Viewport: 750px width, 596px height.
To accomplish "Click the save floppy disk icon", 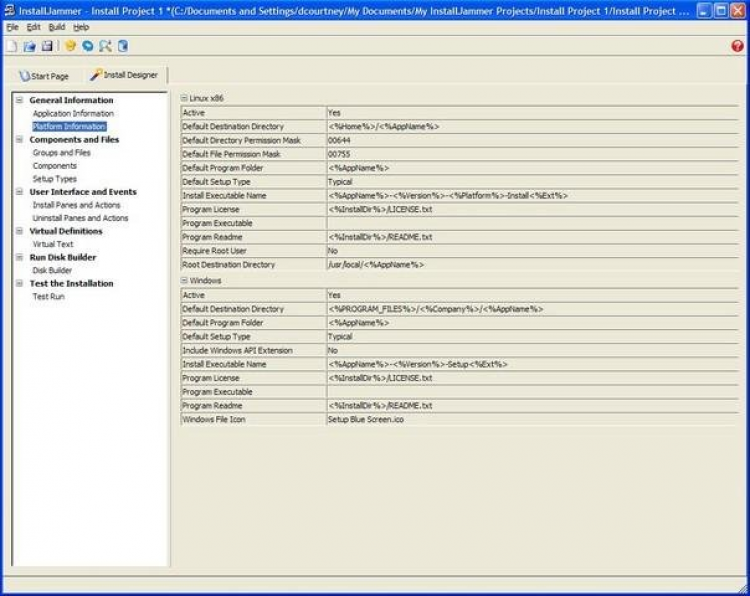I will click(47, 46).
